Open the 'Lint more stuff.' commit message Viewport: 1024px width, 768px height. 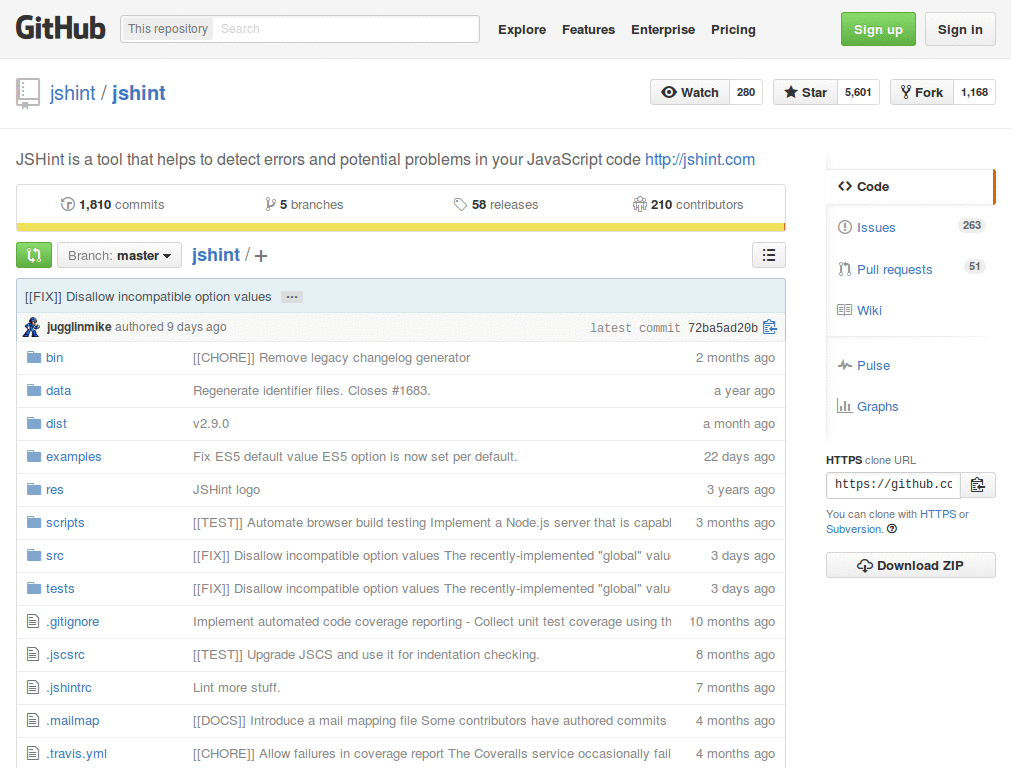click(236, 688)
